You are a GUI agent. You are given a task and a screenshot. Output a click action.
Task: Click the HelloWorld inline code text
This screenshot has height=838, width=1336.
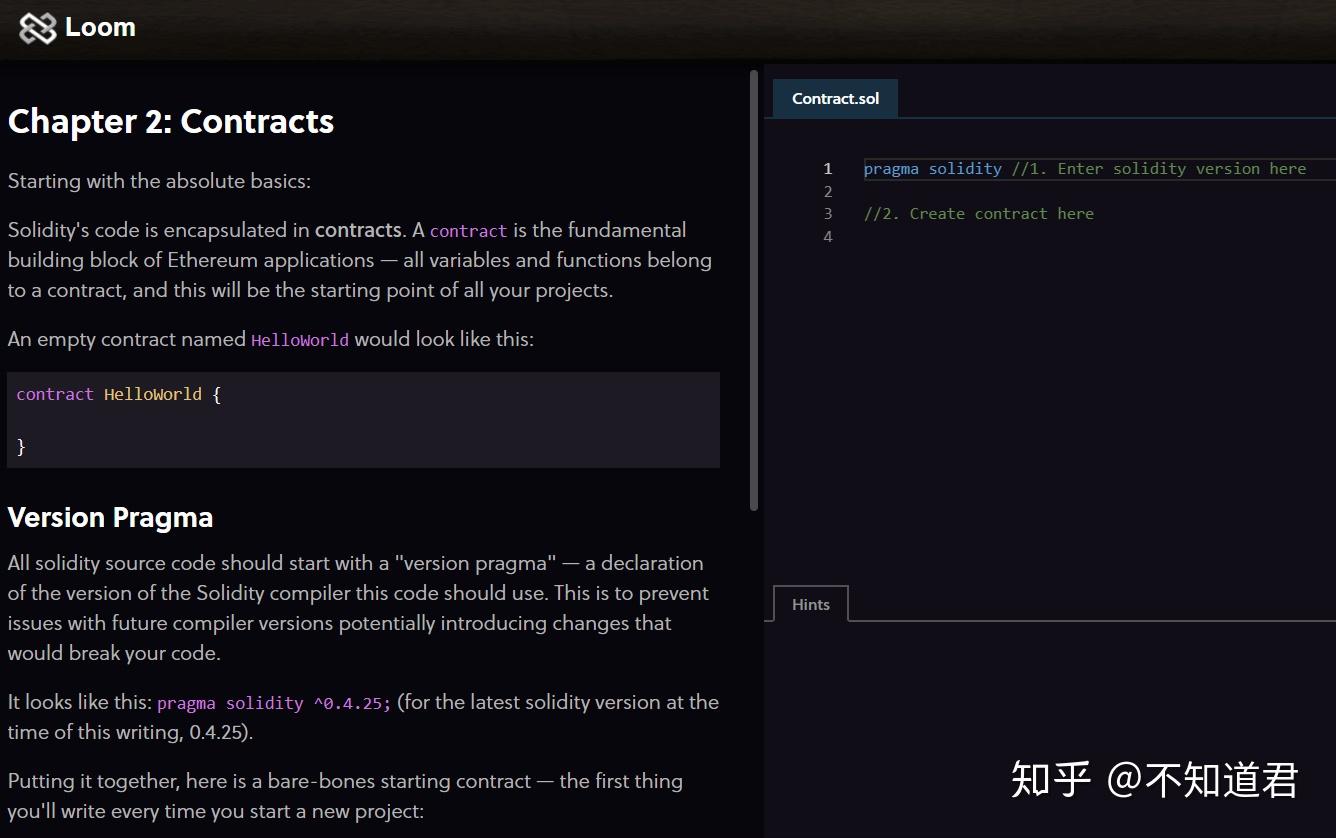(x=299, y=339)
